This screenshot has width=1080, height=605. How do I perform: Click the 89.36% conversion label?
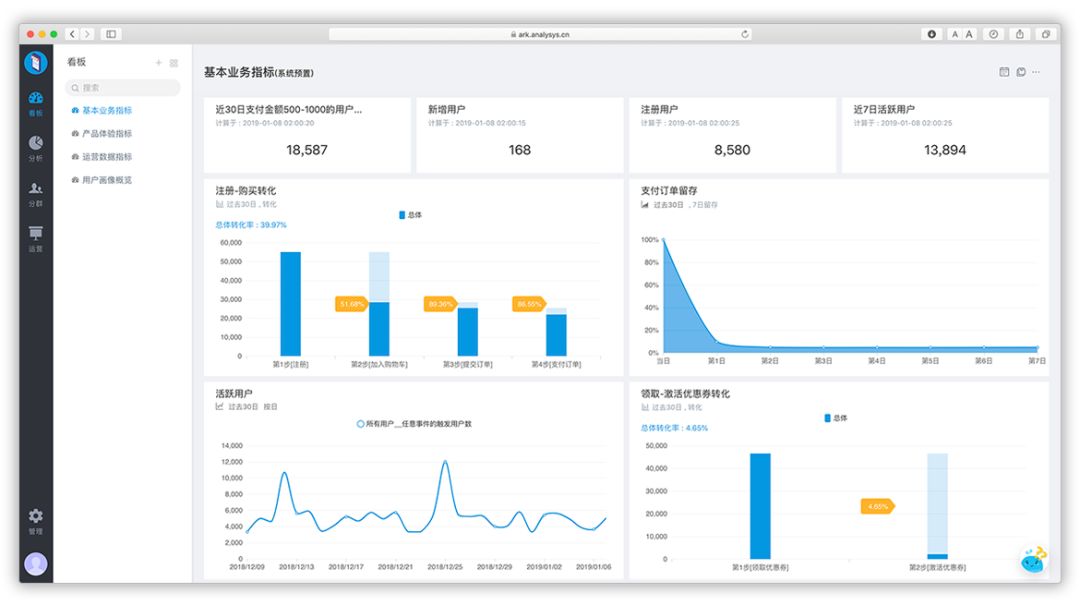click(x=441, y=304)
